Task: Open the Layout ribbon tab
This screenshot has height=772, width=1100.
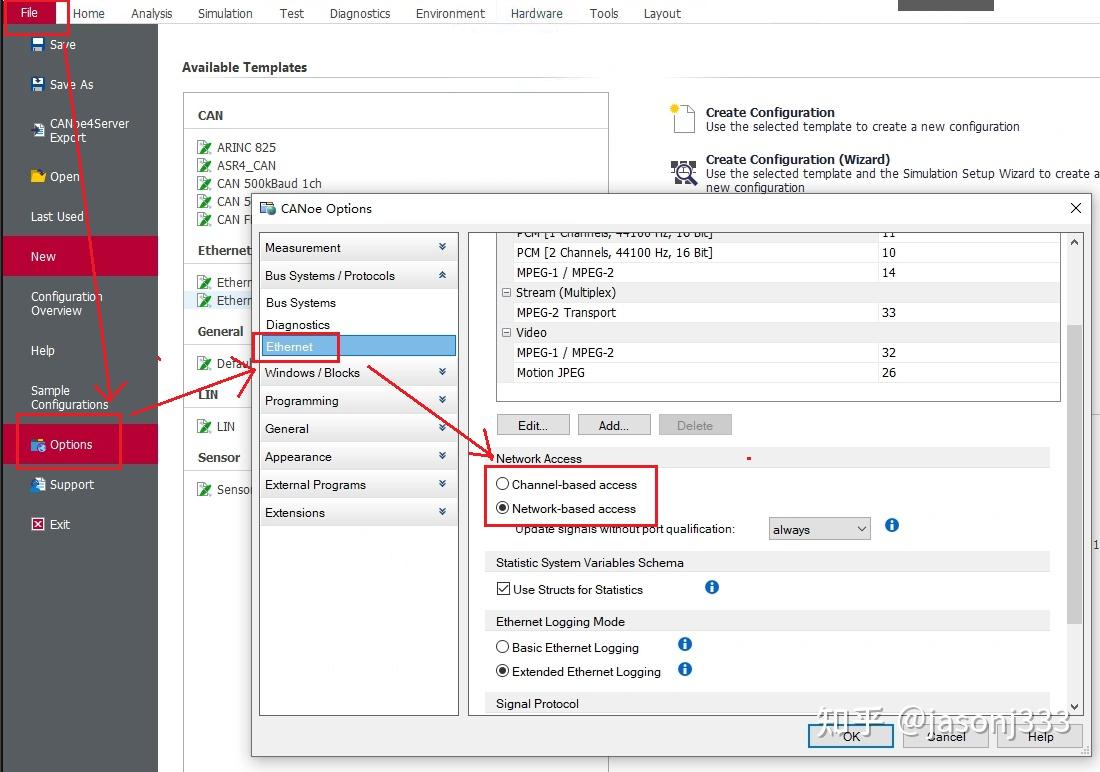Action: pos(662,13)
